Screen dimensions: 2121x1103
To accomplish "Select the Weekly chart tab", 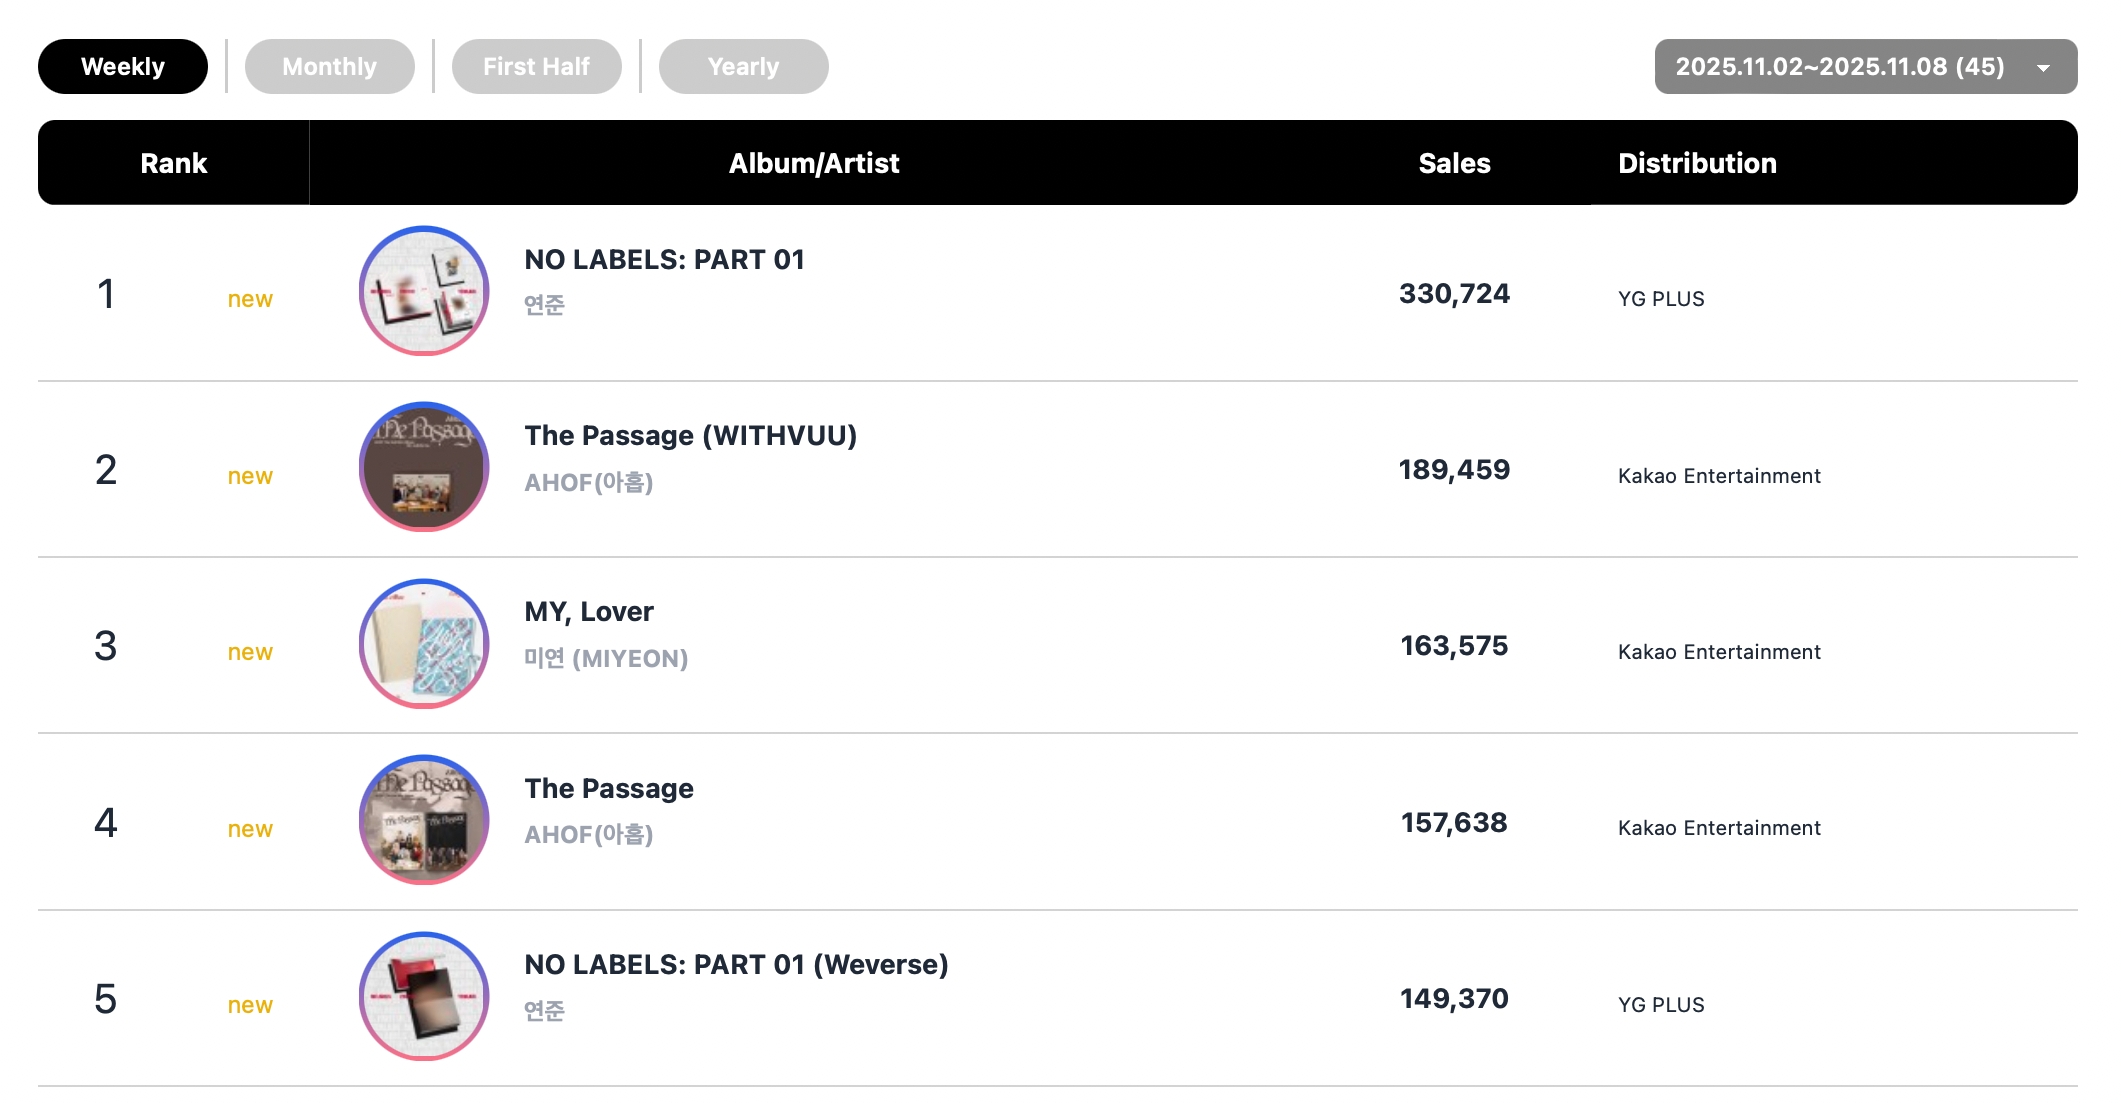I will tap(122, 66).
